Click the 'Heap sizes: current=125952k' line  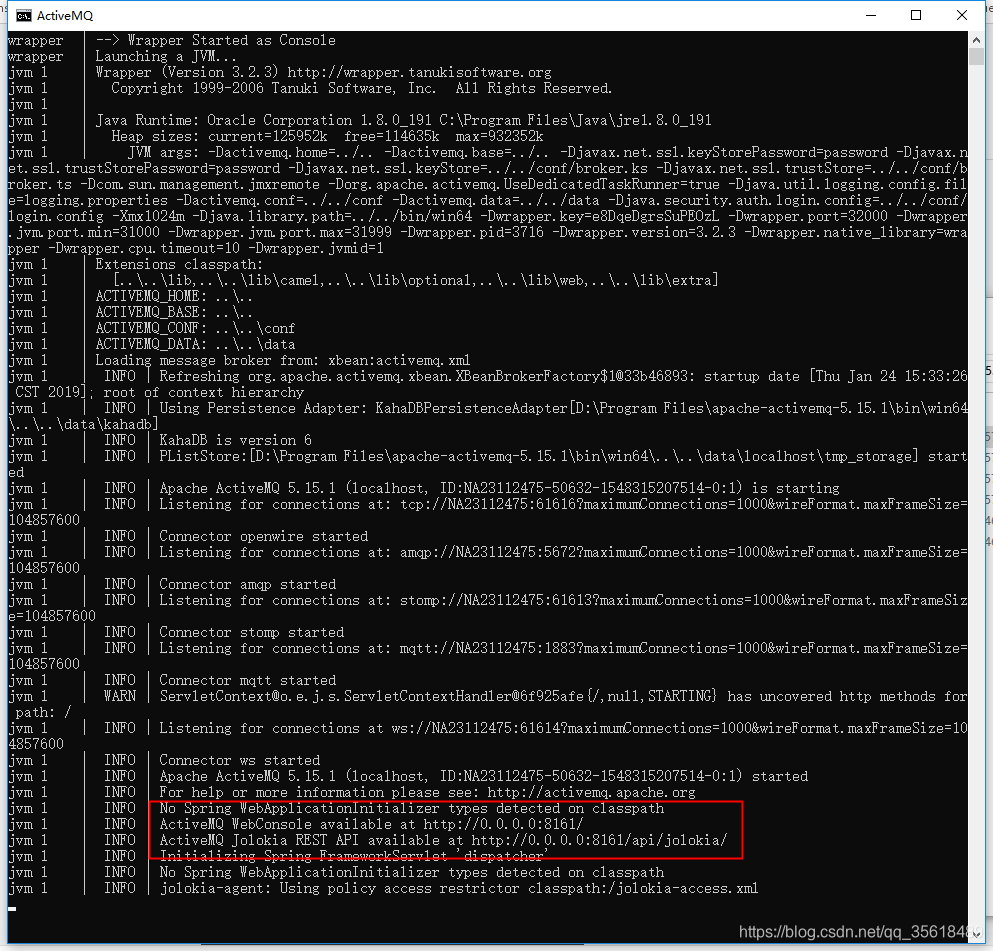(327, 136)
